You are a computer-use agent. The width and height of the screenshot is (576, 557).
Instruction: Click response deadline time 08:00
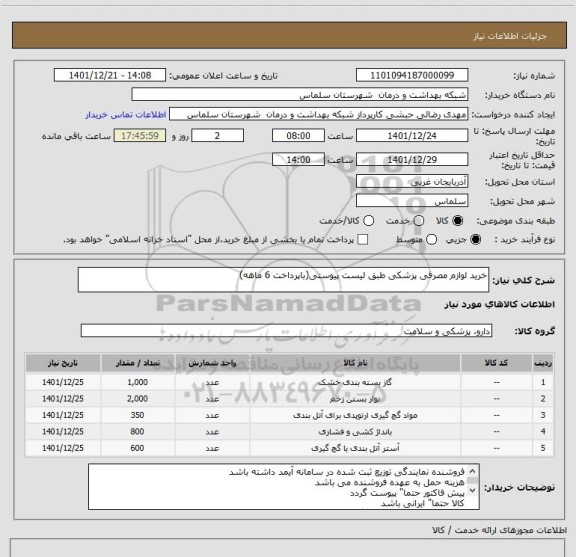(x=298, y=136)
